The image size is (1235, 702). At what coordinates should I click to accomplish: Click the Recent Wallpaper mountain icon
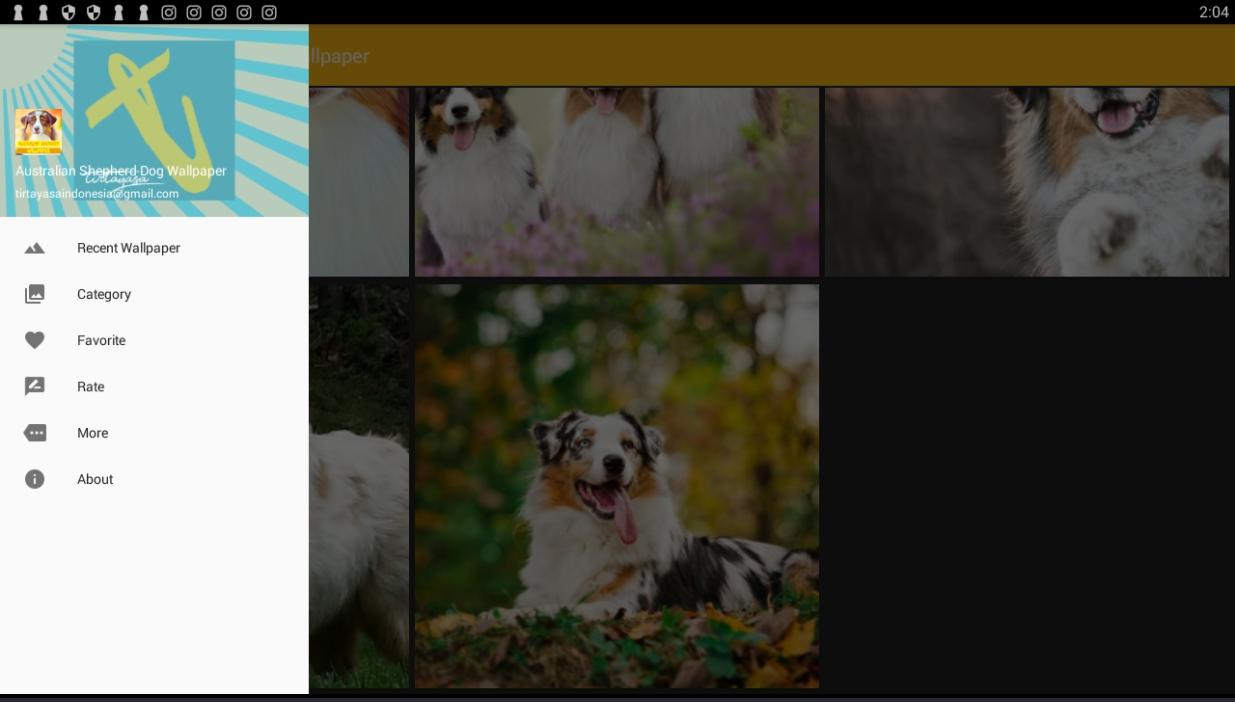34,248
